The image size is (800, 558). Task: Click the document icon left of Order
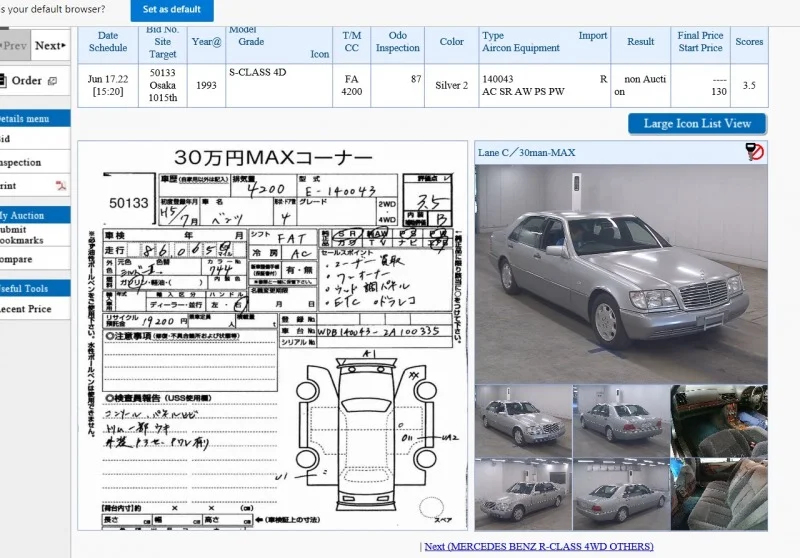(x=4, y=81)
